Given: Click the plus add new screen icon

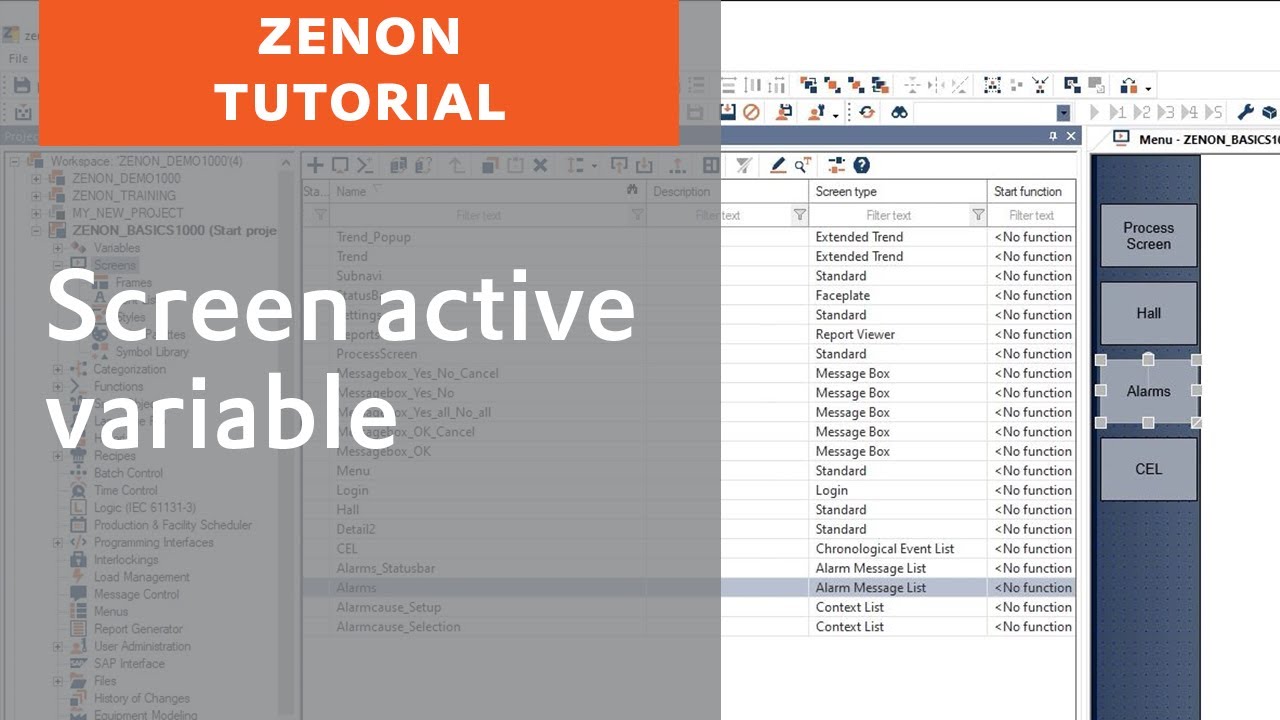Looking at the screenshot, I should point(315,165).
